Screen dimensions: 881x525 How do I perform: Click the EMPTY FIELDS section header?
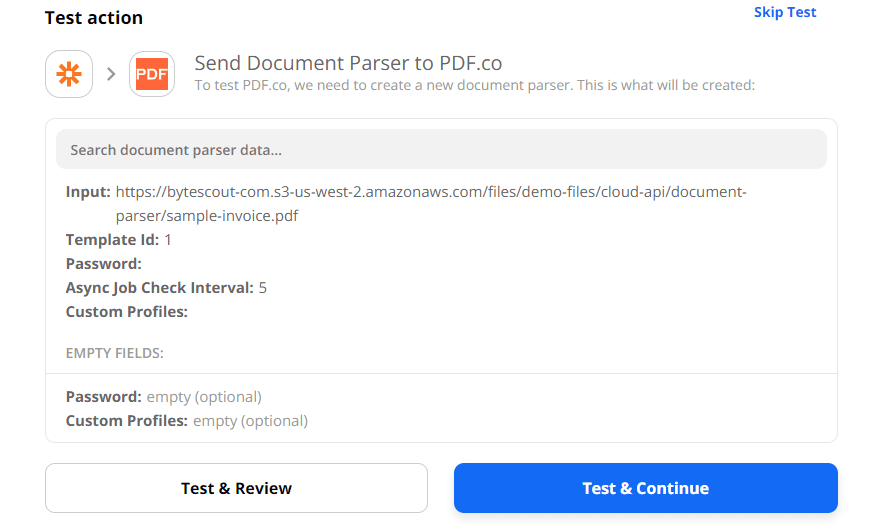(114, 353)
